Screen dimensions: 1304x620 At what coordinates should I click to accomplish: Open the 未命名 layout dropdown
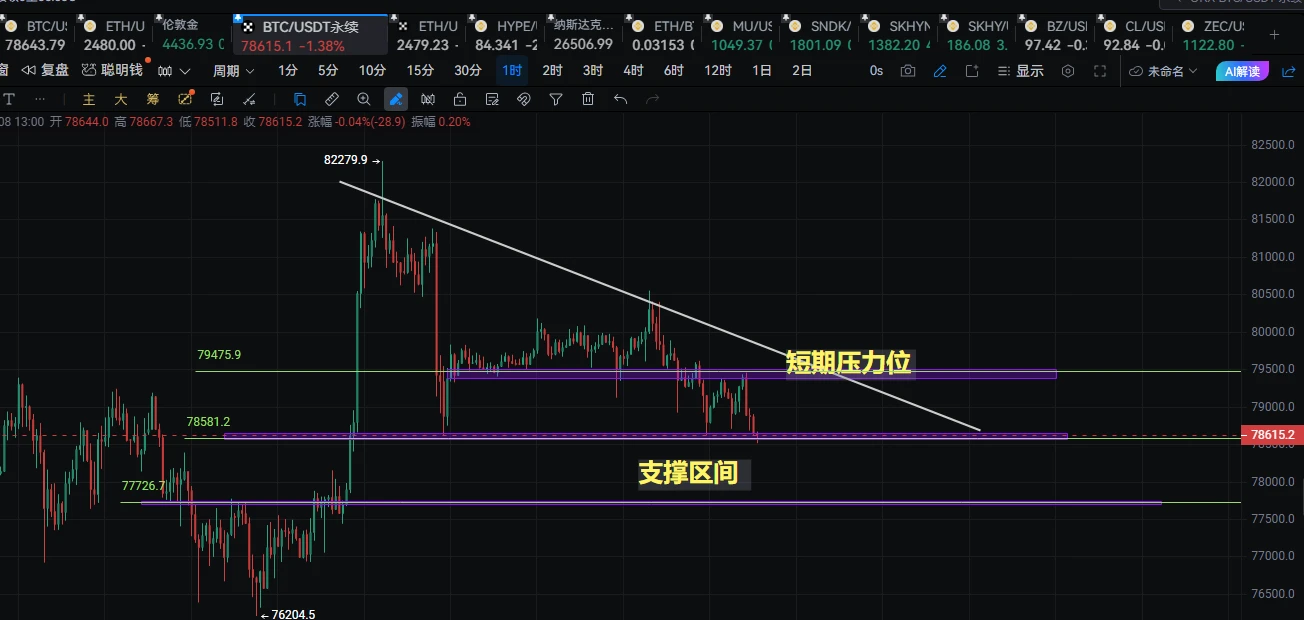1164,71
